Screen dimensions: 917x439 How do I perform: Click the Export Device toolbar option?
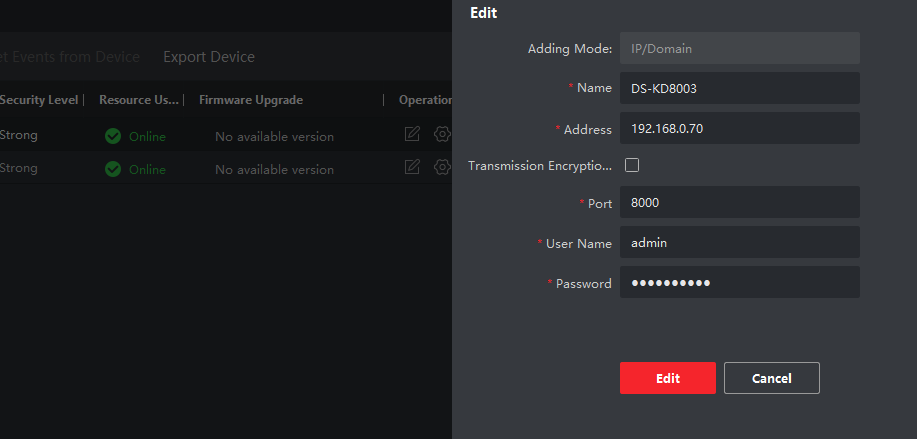pyautogui.click(x=209, y=57)
